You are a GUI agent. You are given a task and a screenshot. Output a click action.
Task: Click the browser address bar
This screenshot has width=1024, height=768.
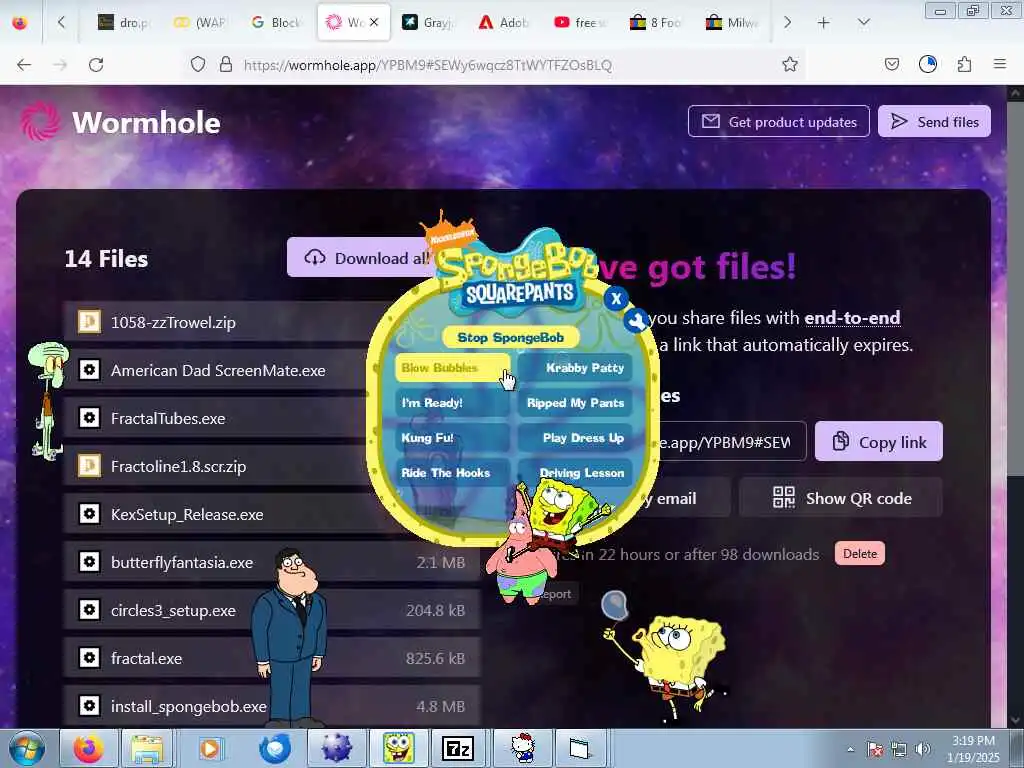(496, 65)
